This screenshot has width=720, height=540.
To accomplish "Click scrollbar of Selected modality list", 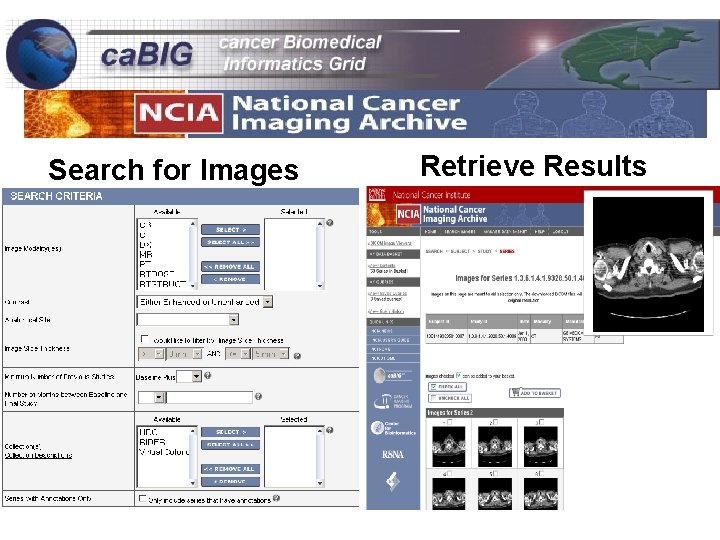I will point(320,254).
